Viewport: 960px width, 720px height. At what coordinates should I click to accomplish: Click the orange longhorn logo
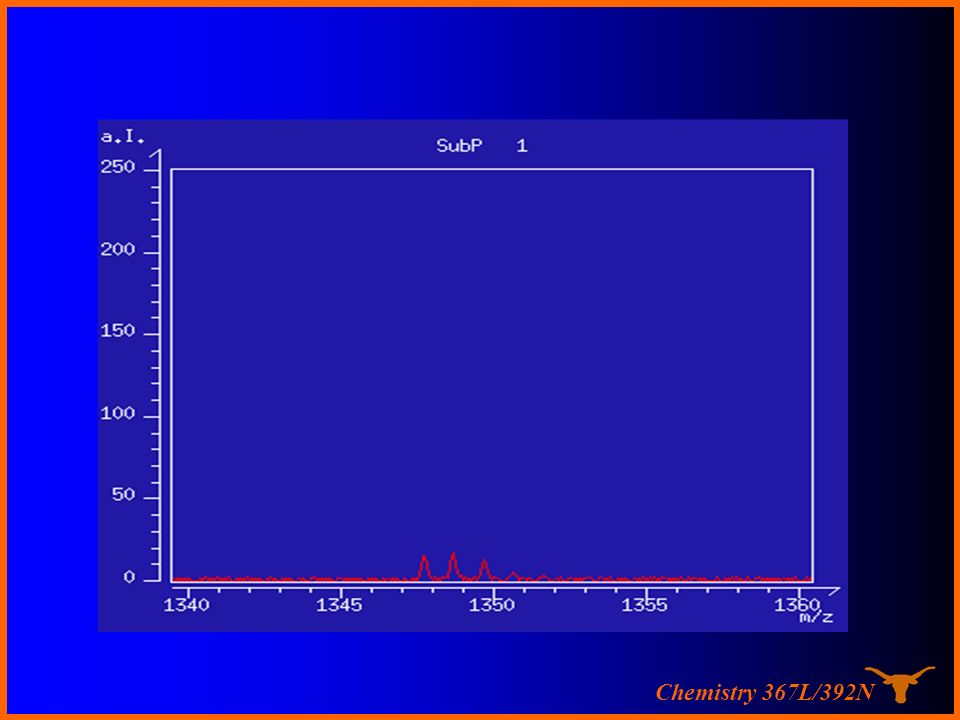[900, 684]
